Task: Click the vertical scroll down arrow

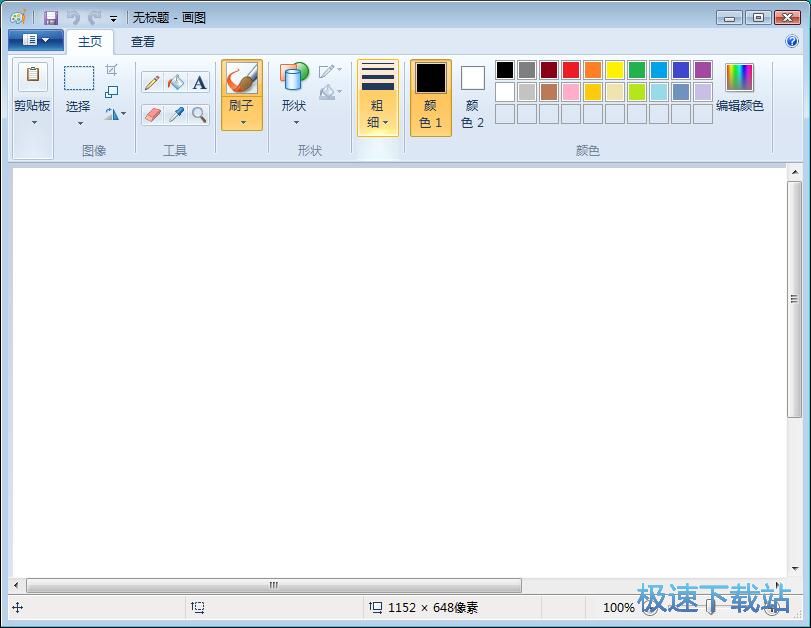Action: (794, 569)
